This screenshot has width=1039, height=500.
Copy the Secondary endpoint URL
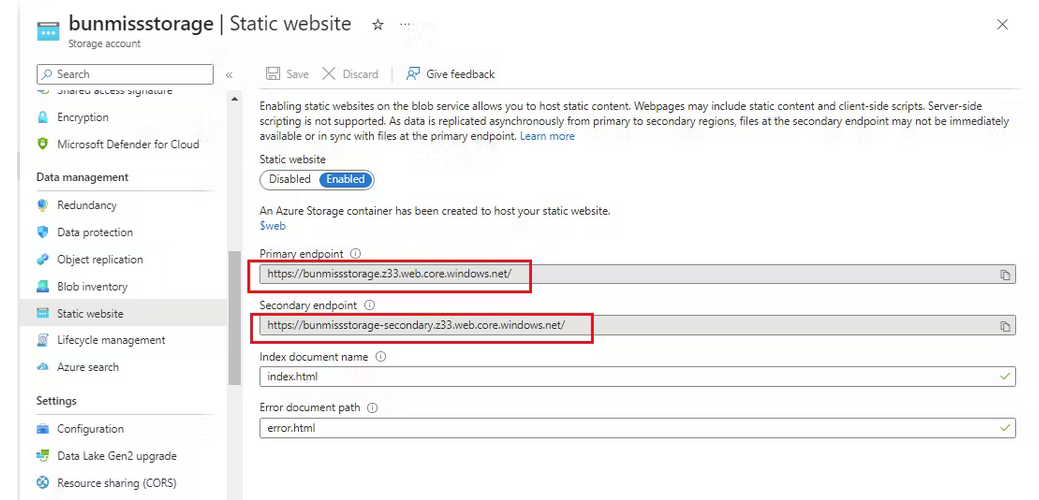click(x=1005, y=326)
